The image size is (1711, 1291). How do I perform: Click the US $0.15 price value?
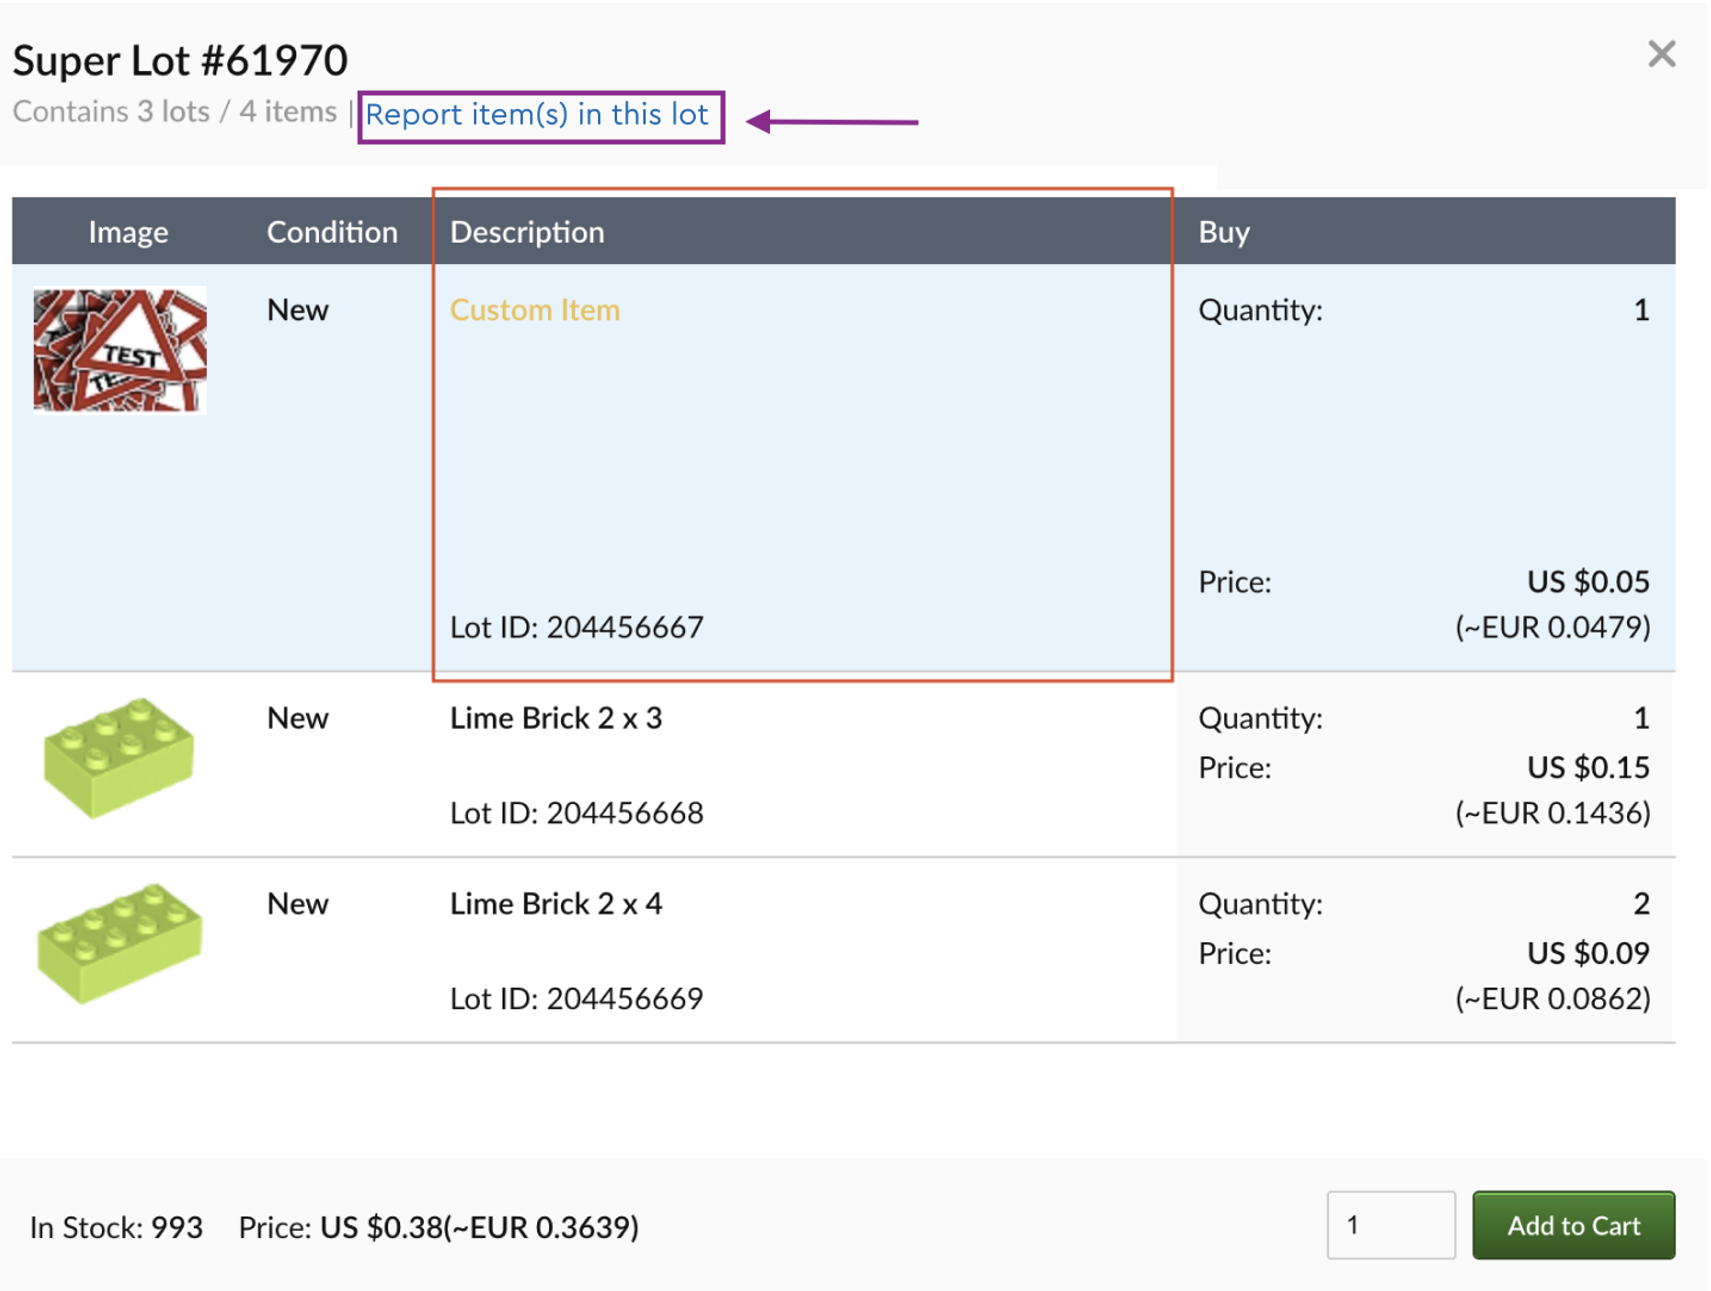(1587, 767)
